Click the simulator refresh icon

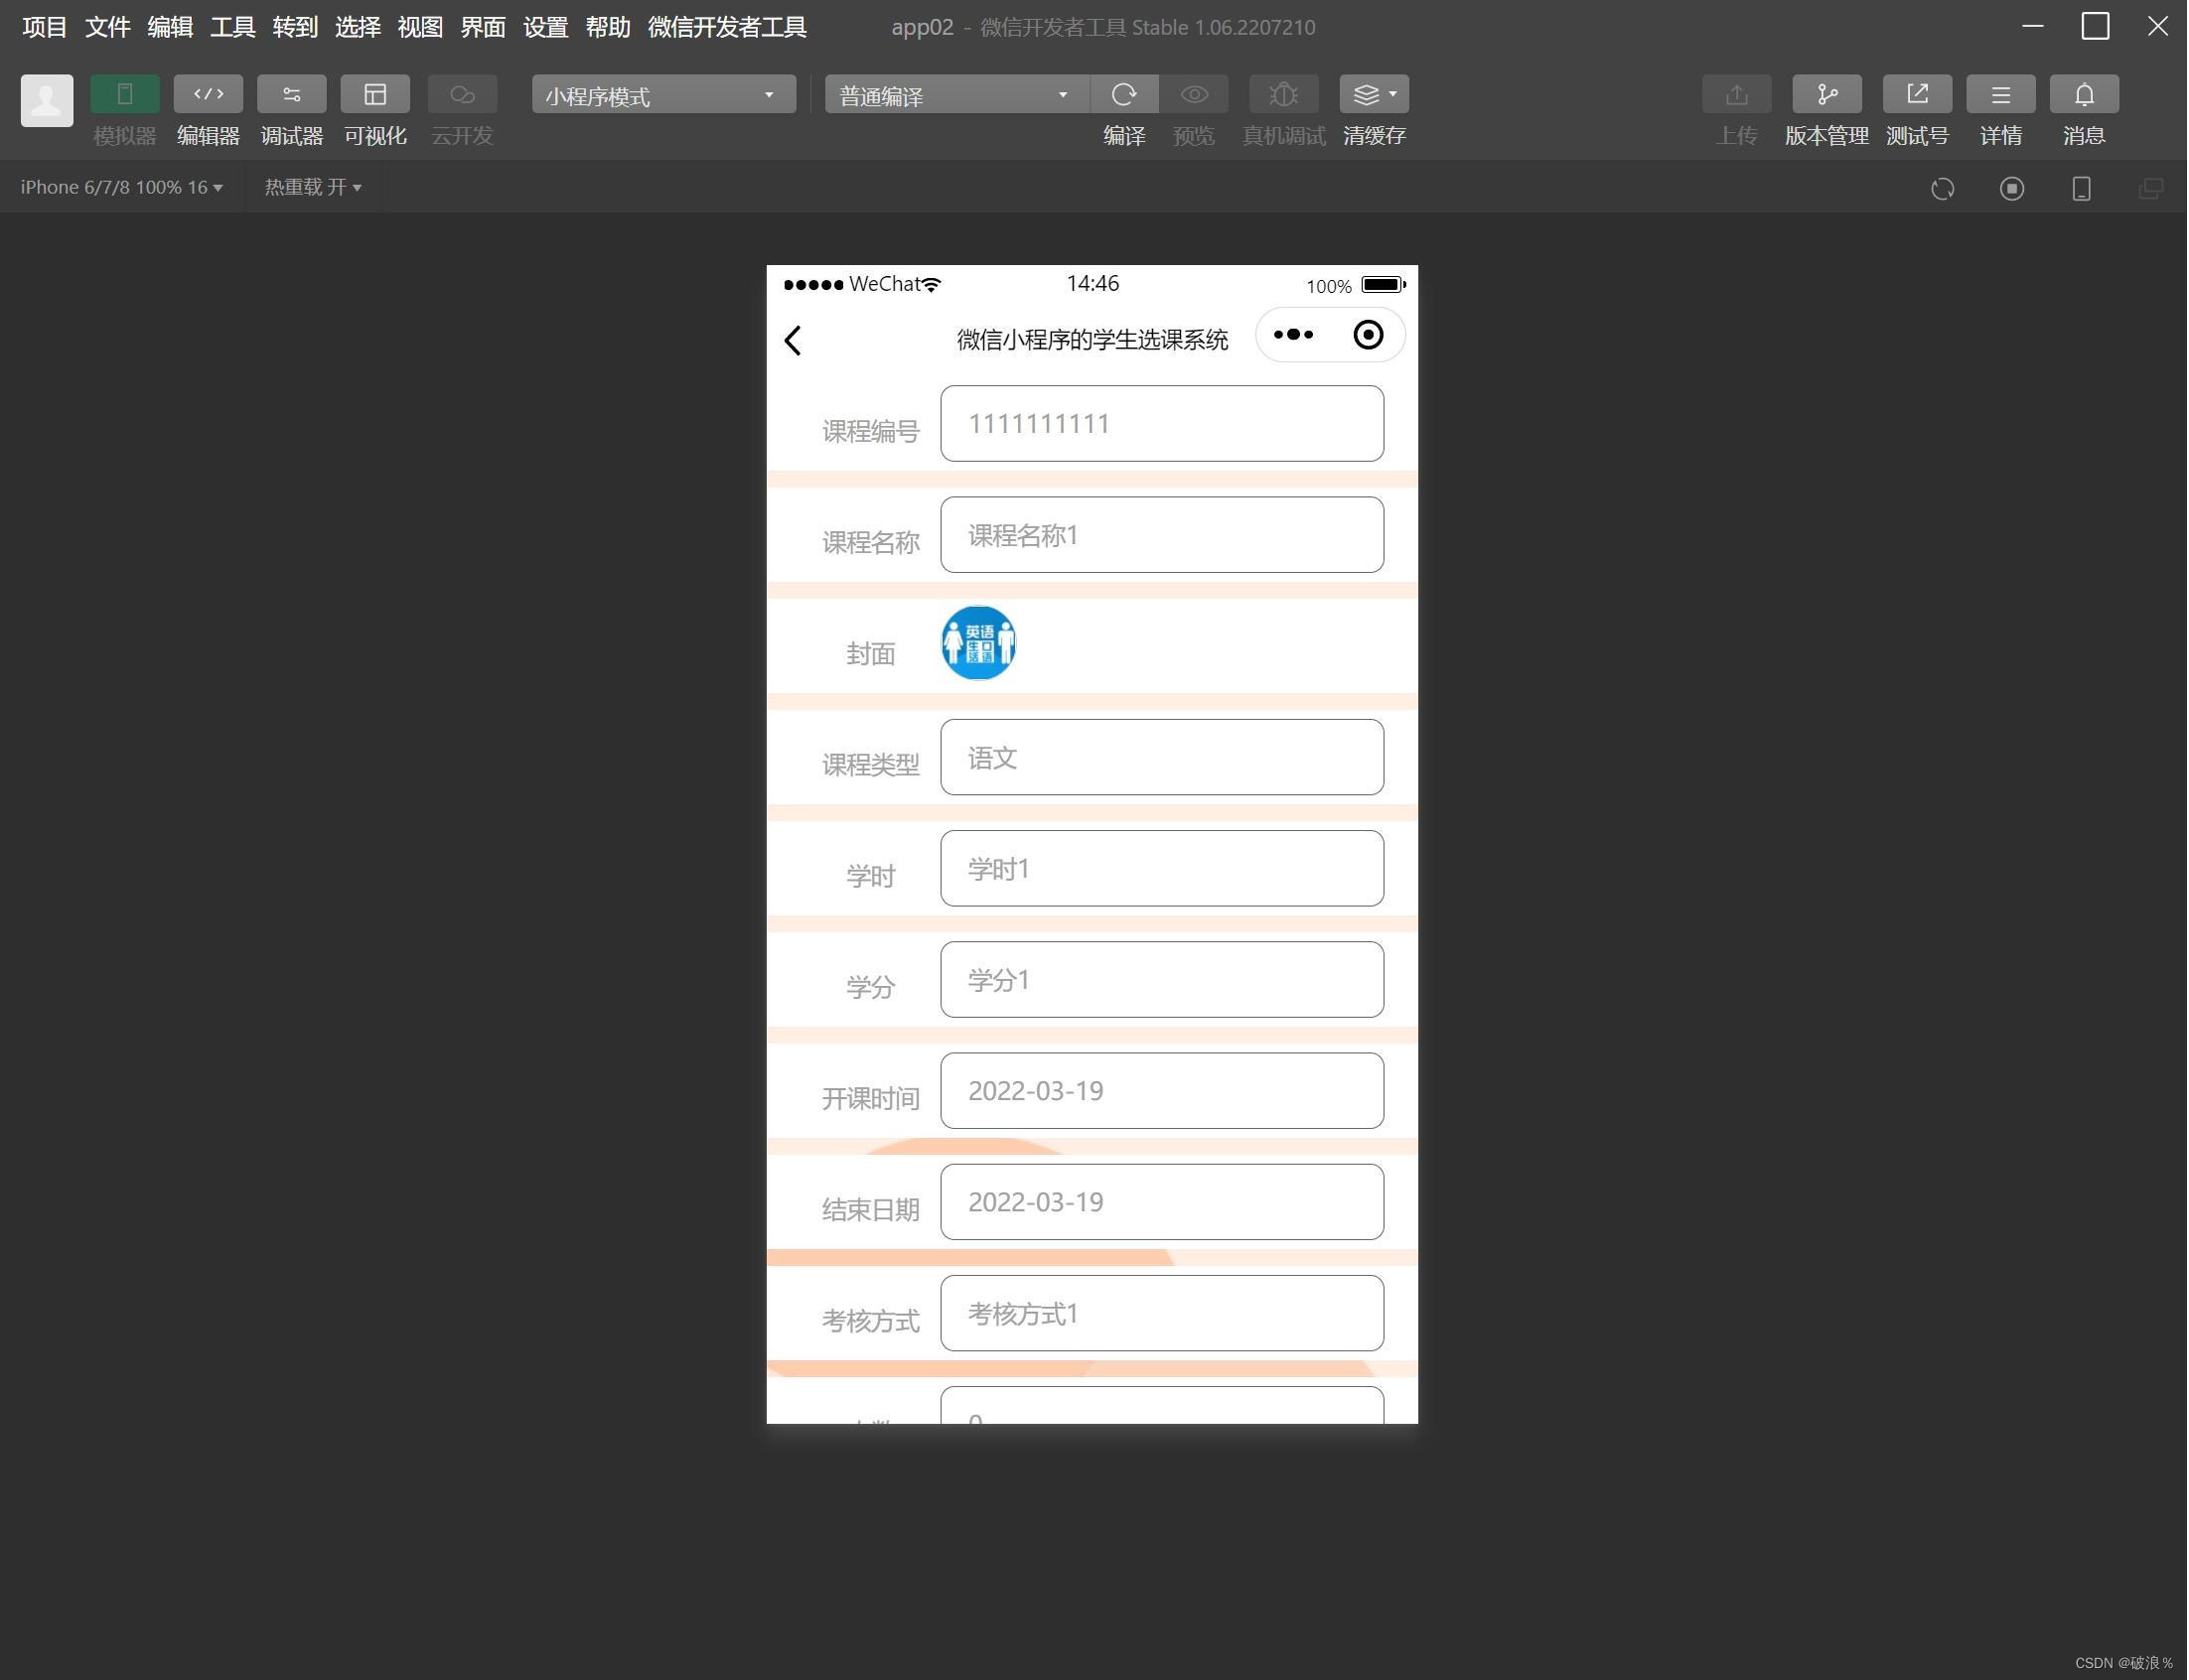pos(1943,189)
